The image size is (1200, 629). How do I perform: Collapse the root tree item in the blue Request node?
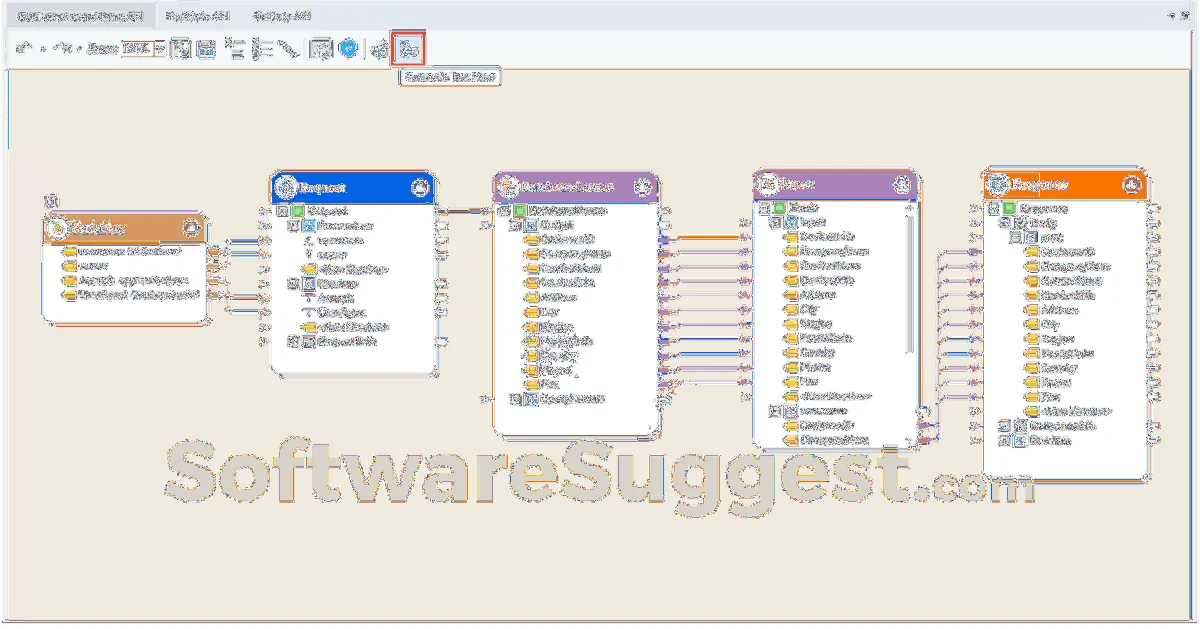tap(283, 211)
